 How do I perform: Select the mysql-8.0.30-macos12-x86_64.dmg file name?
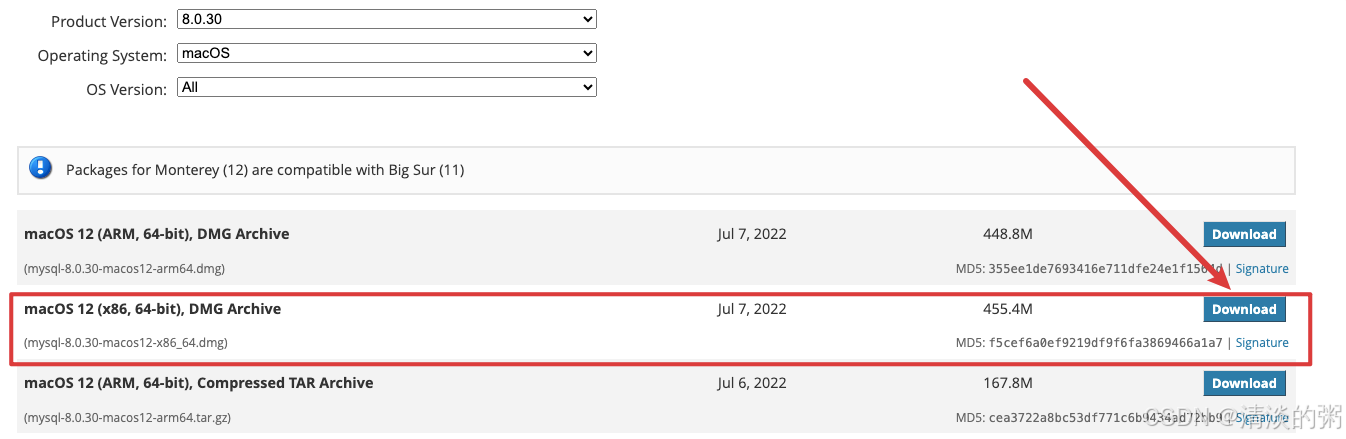click(x=126, y=343)
